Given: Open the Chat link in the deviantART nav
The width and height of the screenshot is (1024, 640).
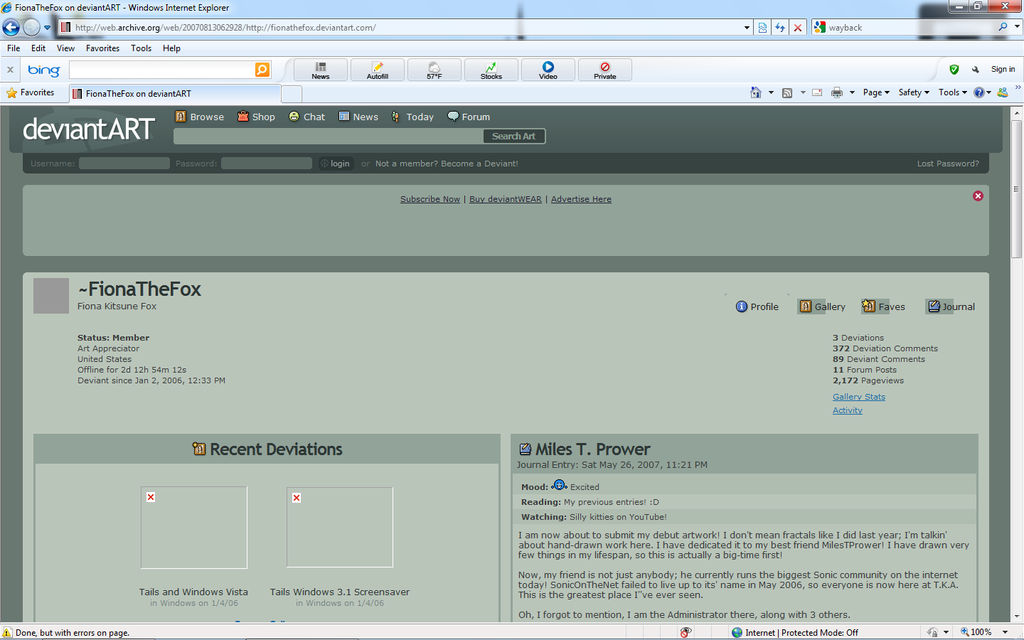Looking at the screenshot, I should [307, 117].
